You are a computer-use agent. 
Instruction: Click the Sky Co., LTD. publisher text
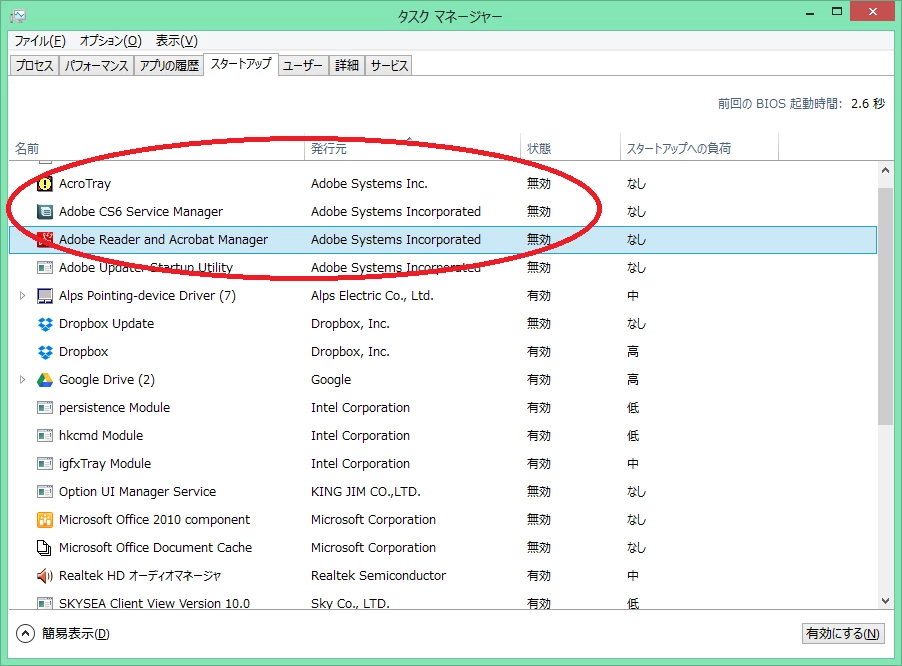pyautogui.click(x=350, y=603)
